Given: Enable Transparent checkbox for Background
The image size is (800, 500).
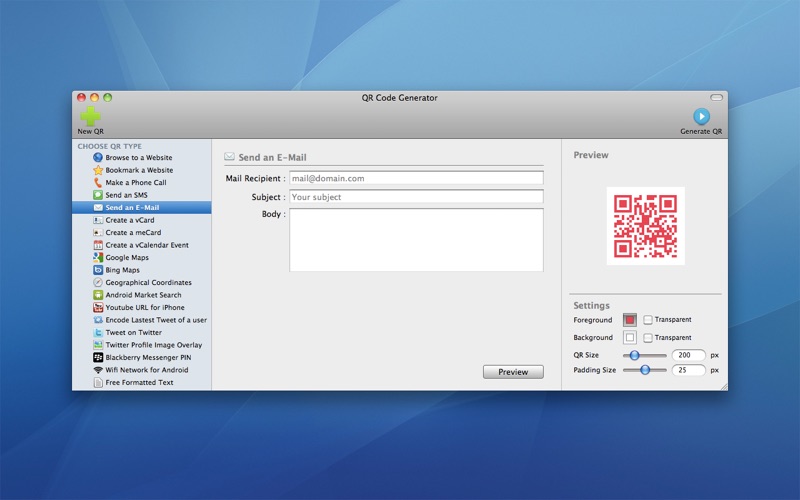Looking at the screenshot, I should (648, 338).
